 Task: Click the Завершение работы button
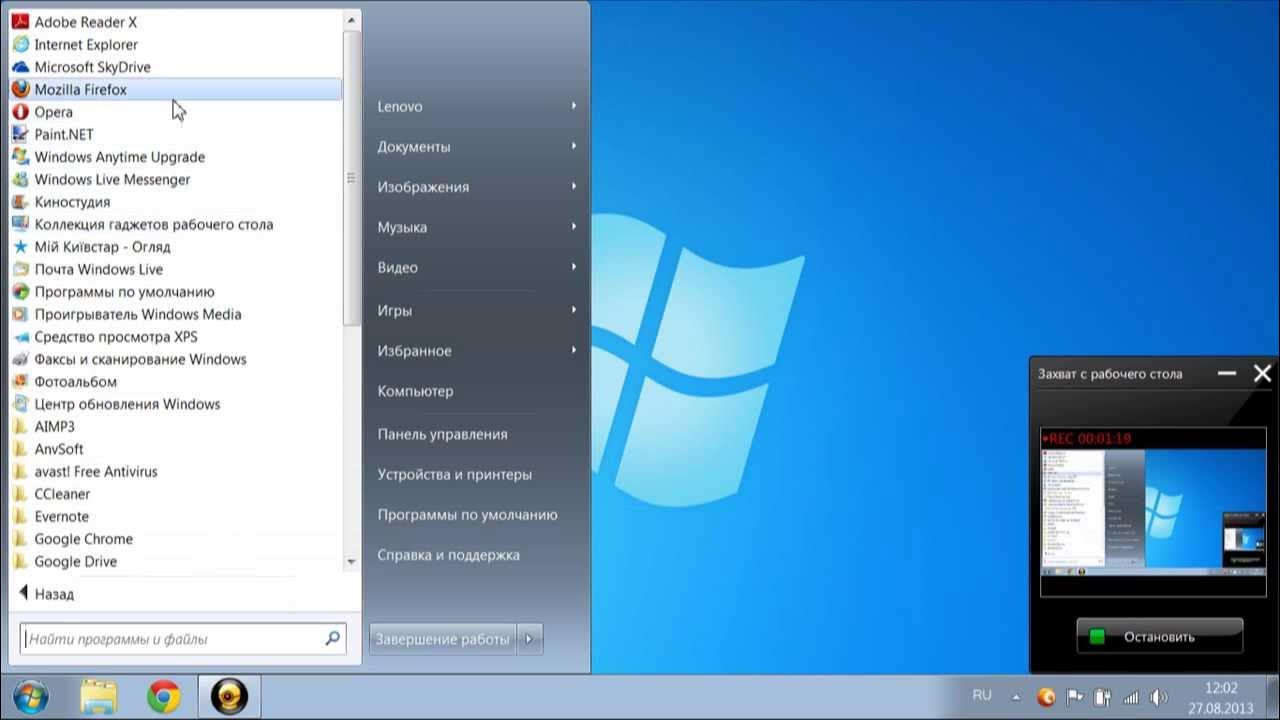click(443, 639)
